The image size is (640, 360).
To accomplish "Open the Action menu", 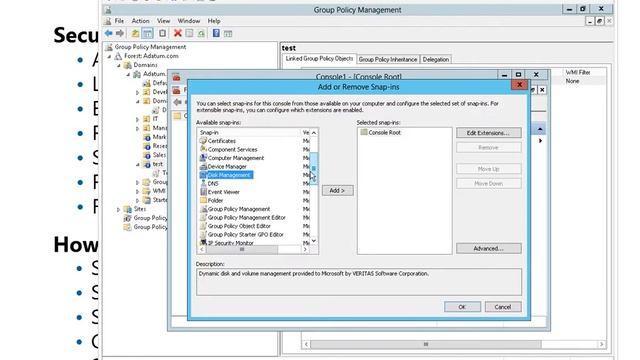I will [x=140, y=21].
